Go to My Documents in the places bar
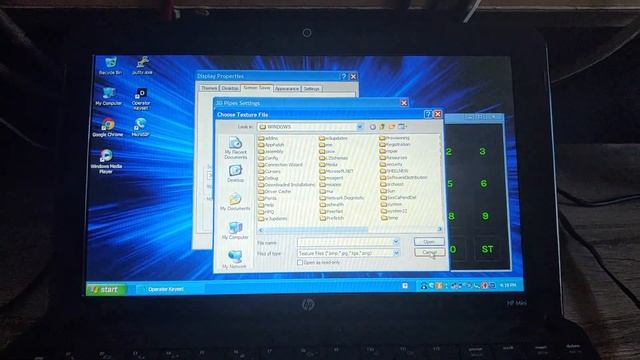The width and height of the screenshot is (640, 360). pyautogui.click(x=235, y=202)
